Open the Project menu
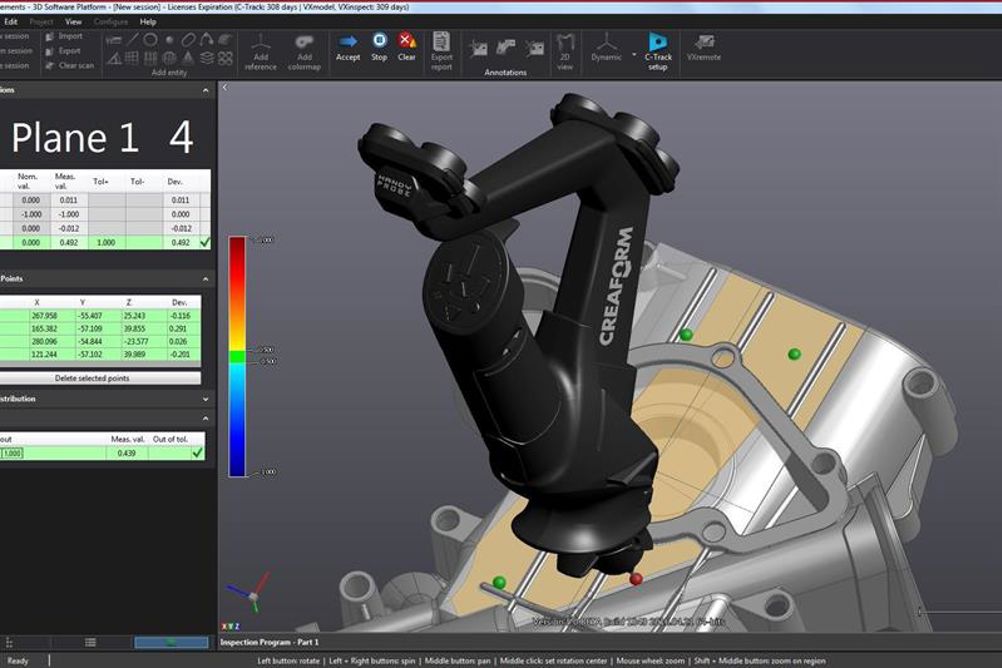This screenshot has height=668, width=1002. (41, 21)
